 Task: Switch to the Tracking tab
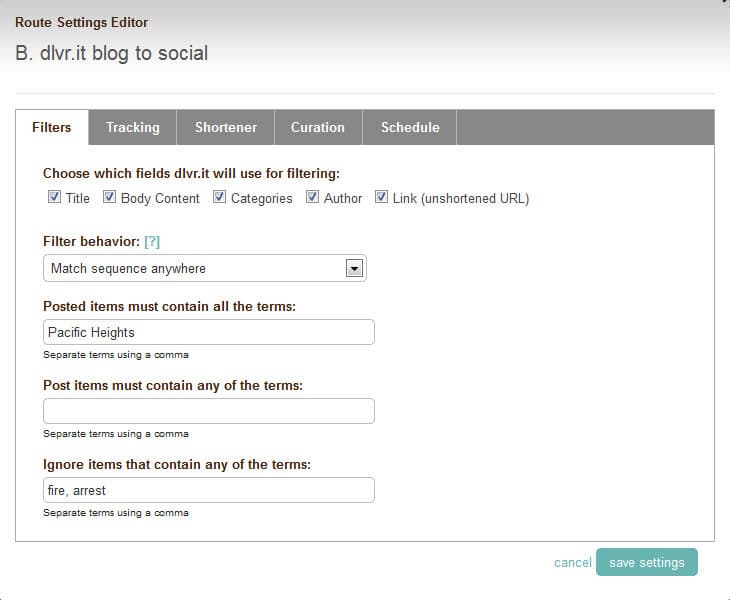click(133, 127)
